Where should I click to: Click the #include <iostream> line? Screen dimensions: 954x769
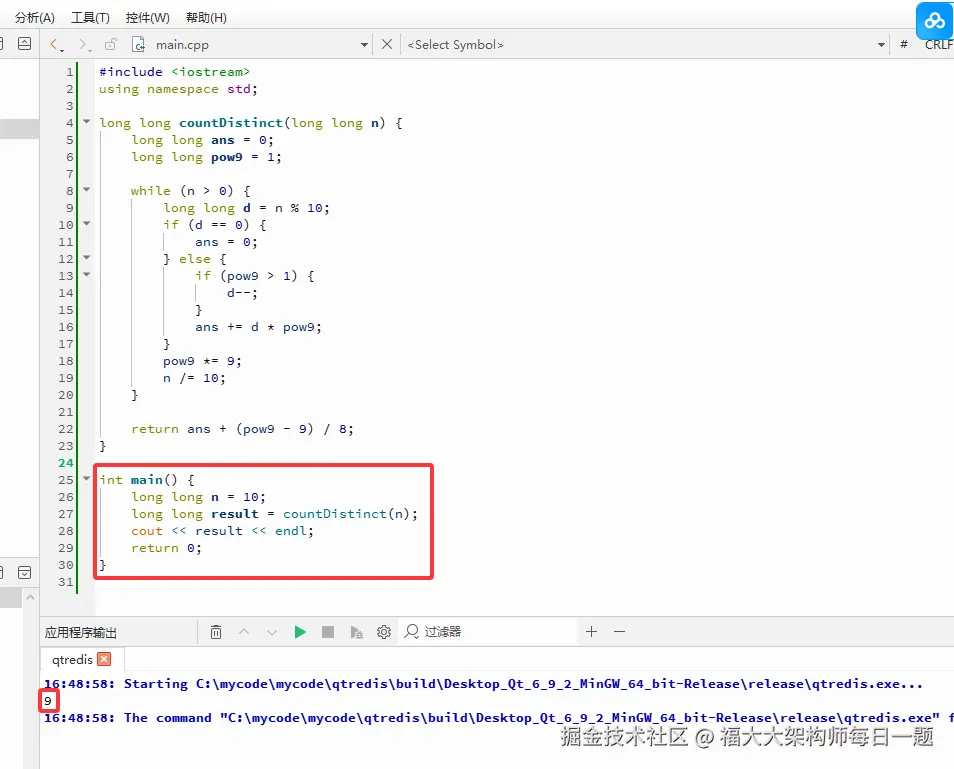point(175,72)
